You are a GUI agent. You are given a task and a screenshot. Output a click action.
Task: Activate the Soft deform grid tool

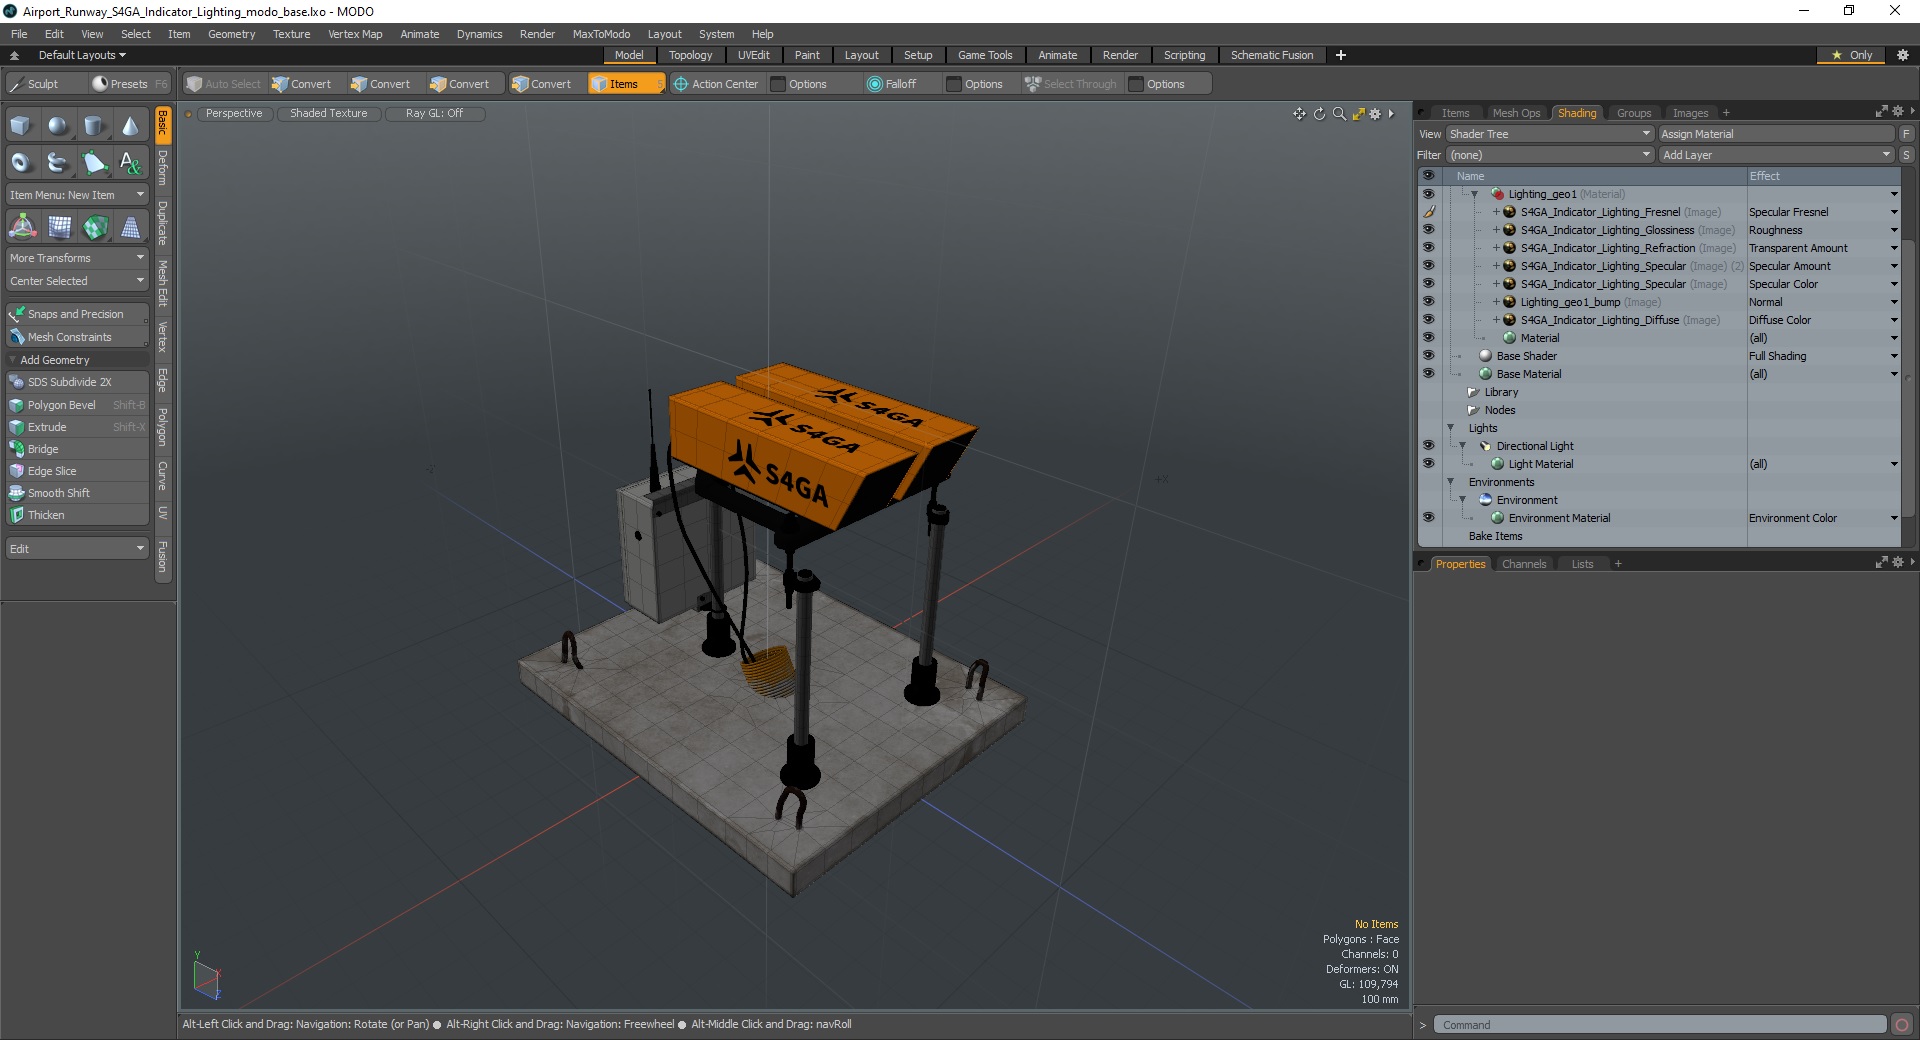tap(59, 228)
